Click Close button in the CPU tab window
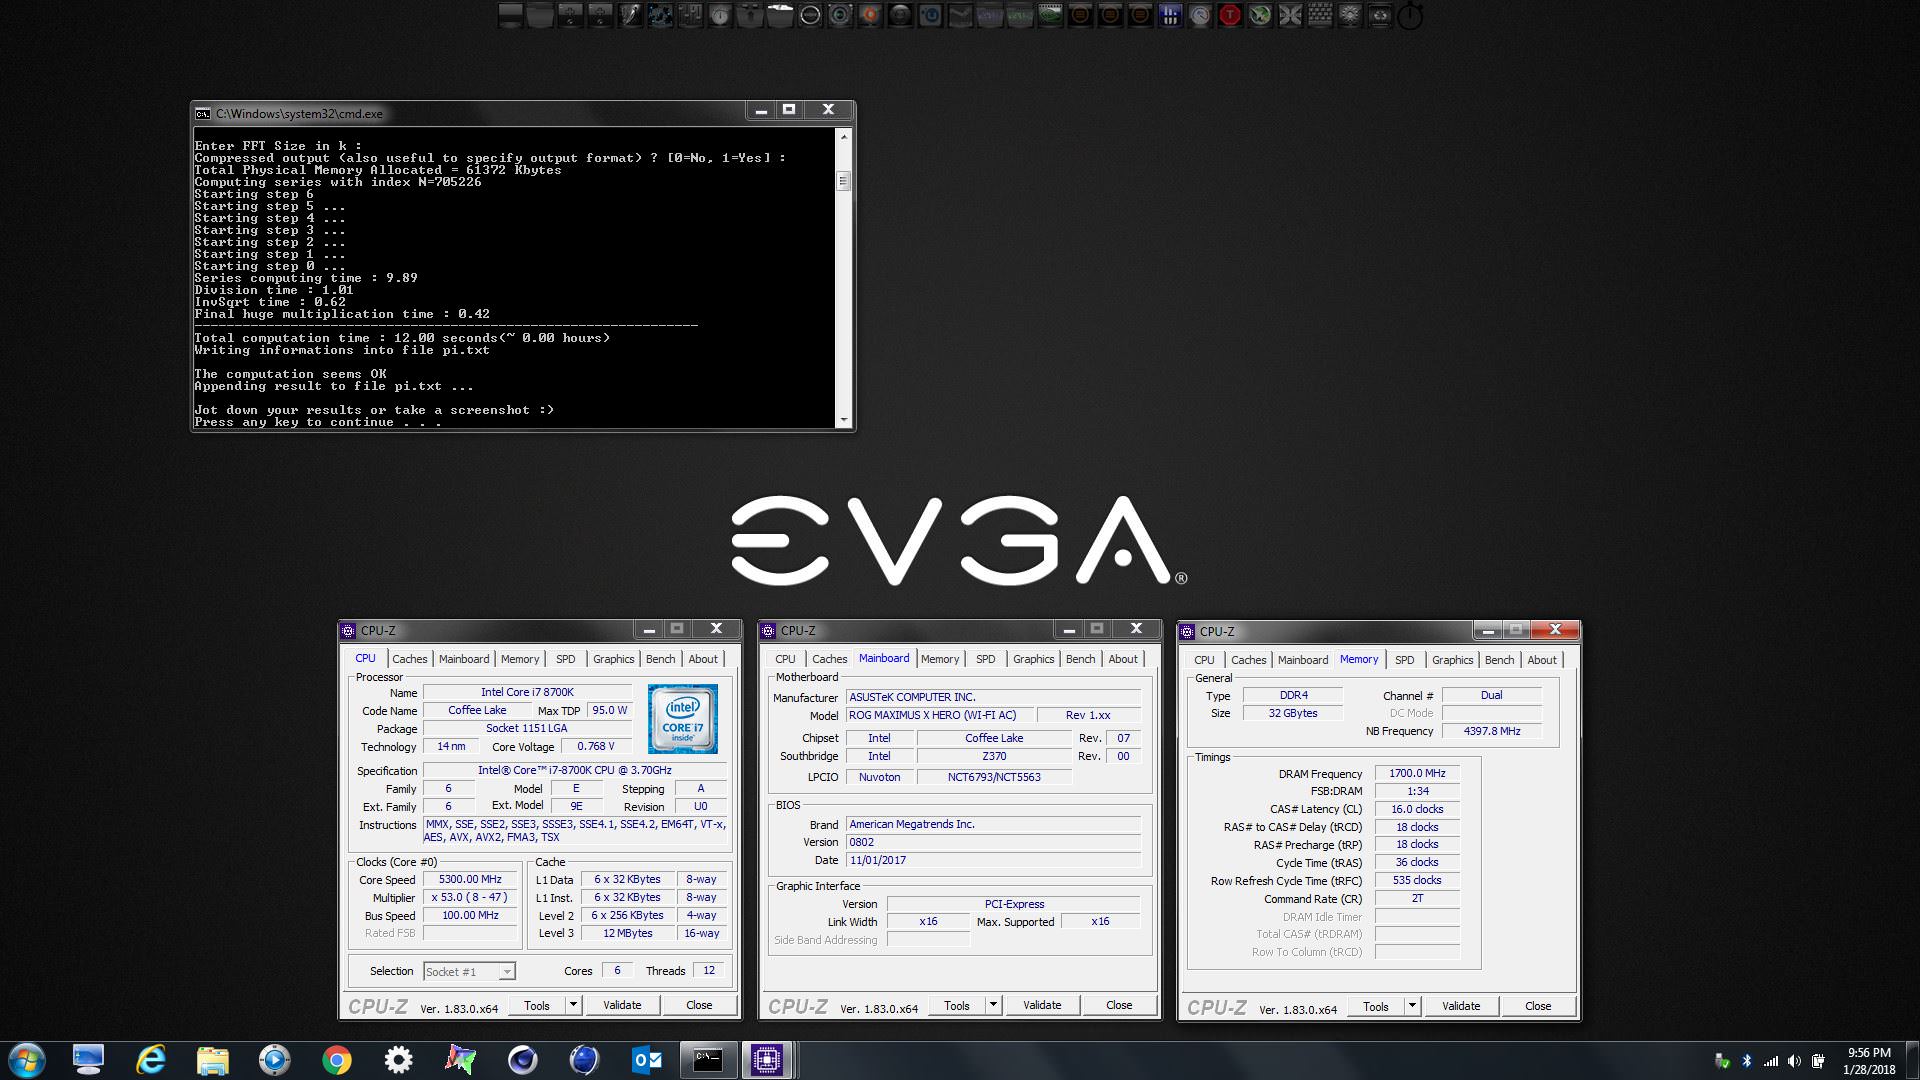Image resolution: width=1920 pixels, height=1080 pixels. pos(699,1005)
